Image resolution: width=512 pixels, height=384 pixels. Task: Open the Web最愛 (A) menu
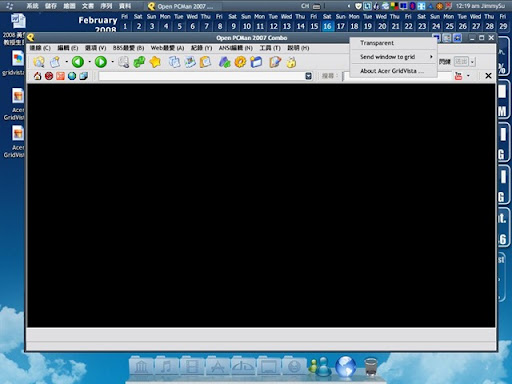167,48
